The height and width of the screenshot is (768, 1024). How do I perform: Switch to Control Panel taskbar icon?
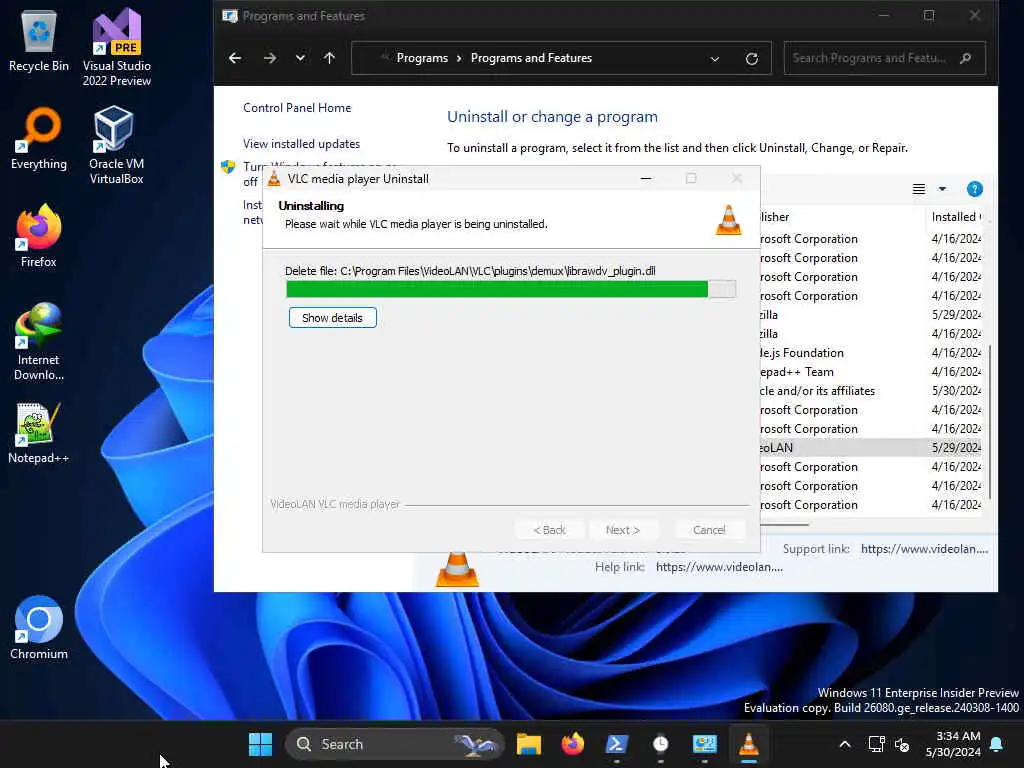point(705,744)
